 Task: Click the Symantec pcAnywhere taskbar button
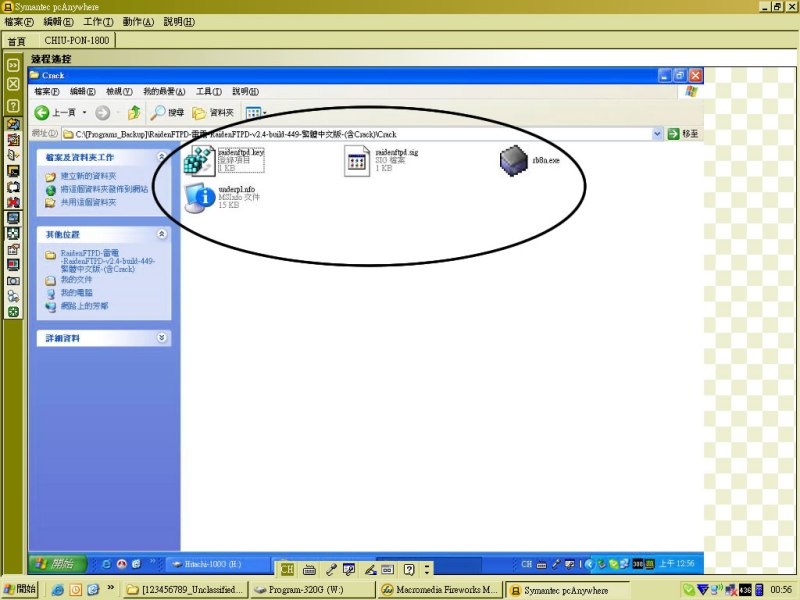[567, 590]
